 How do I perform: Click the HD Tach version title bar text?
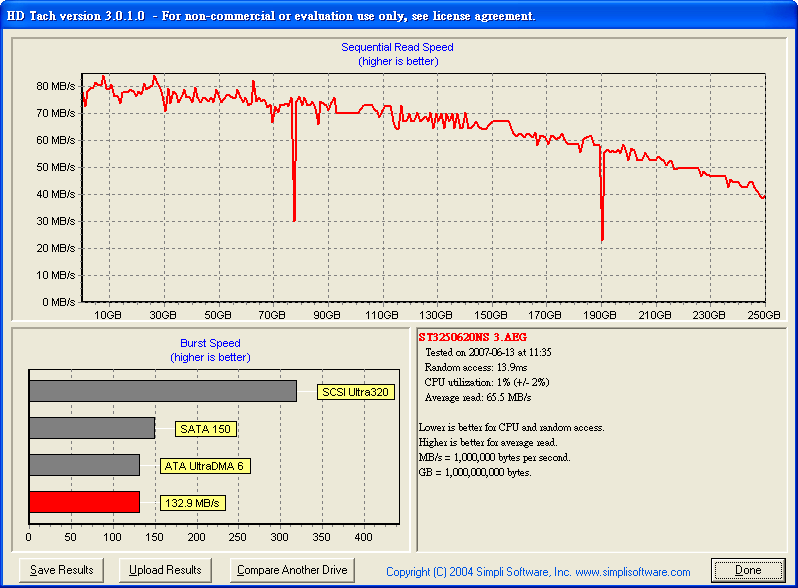tap(271, 16)
